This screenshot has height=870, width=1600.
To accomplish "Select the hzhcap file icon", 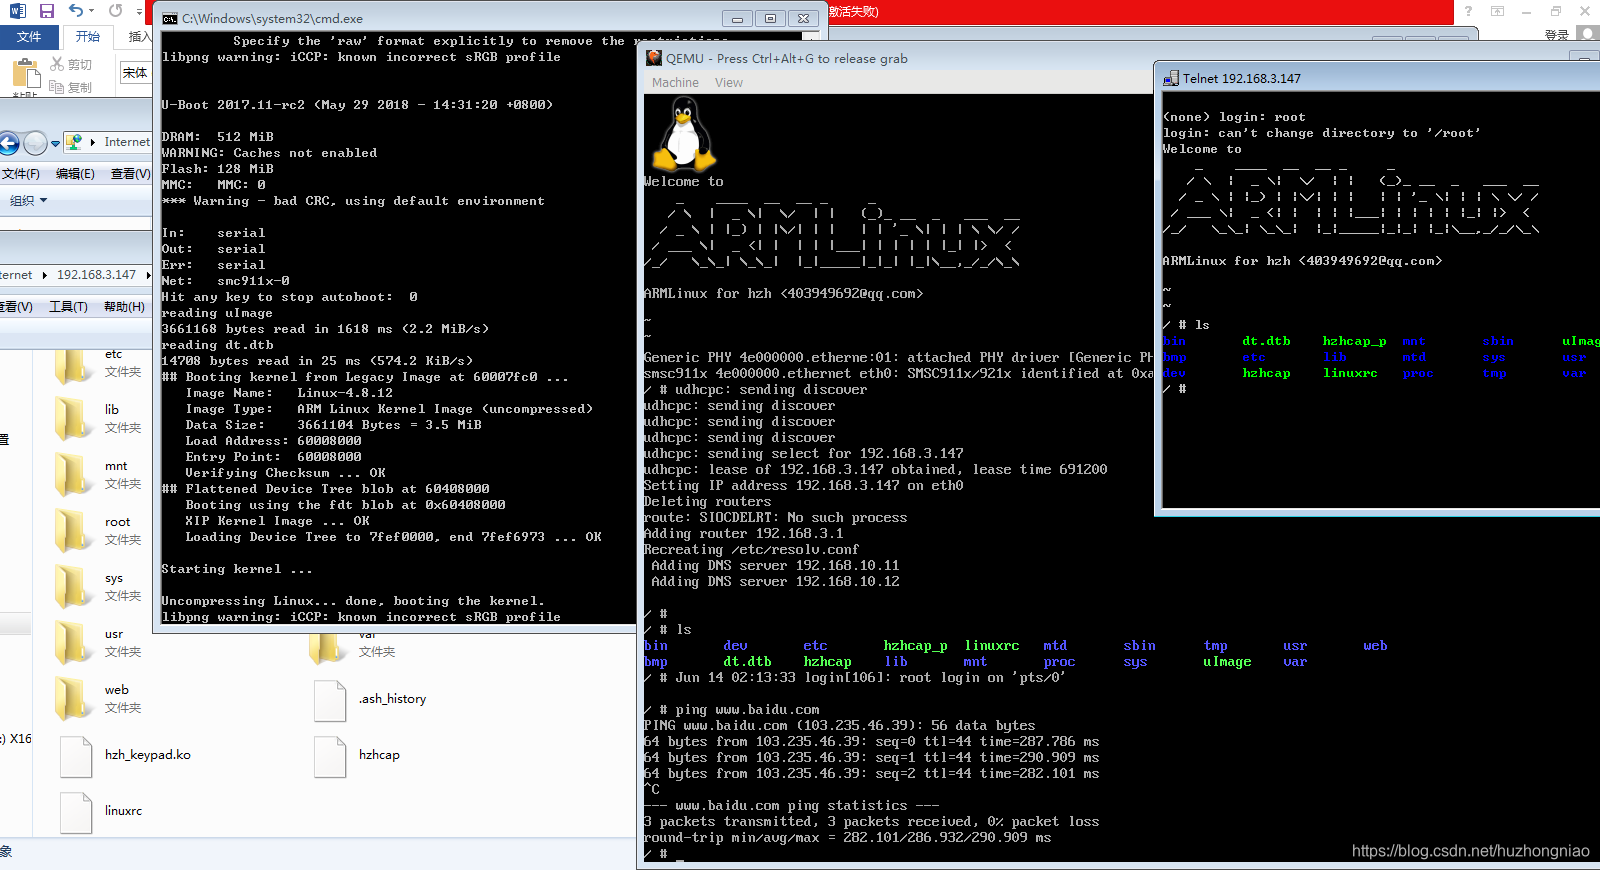I will click(330, 756).
